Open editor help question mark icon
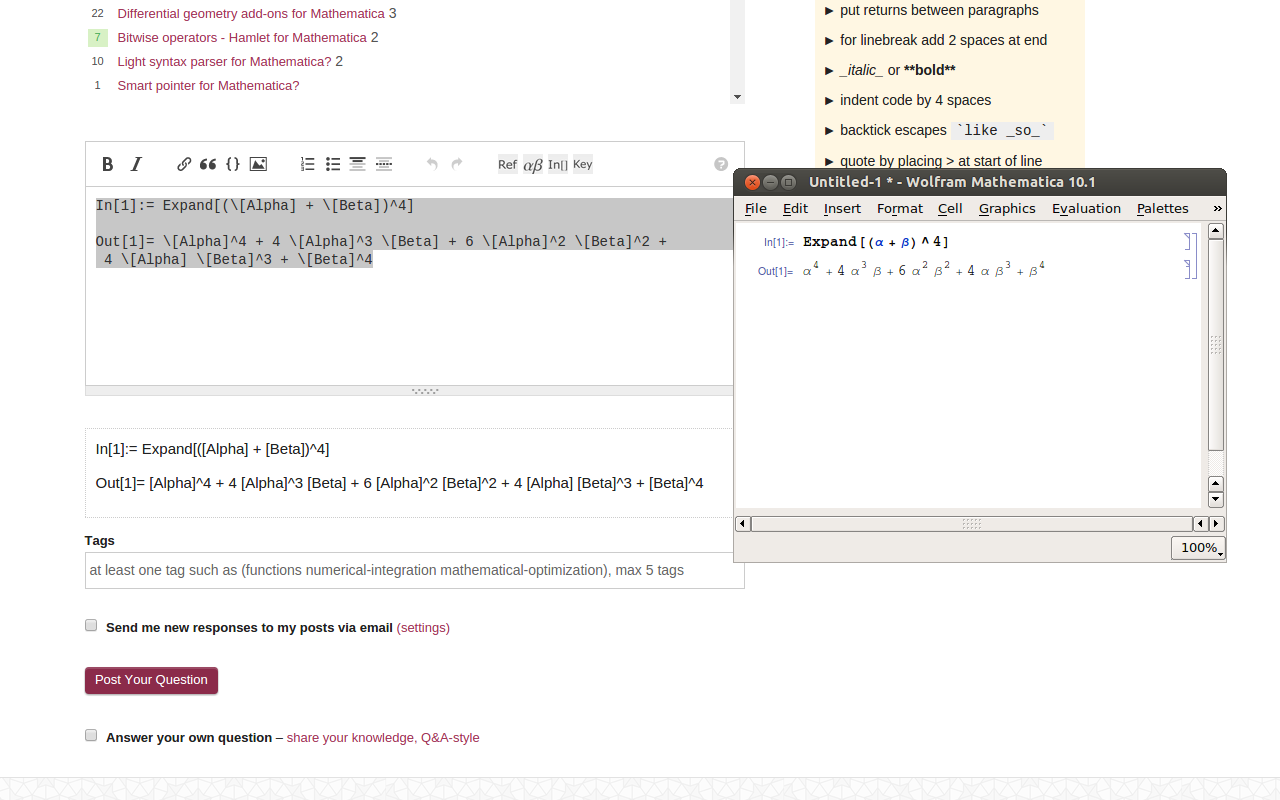The image size is (1280, 800). [x=721, y=164]
